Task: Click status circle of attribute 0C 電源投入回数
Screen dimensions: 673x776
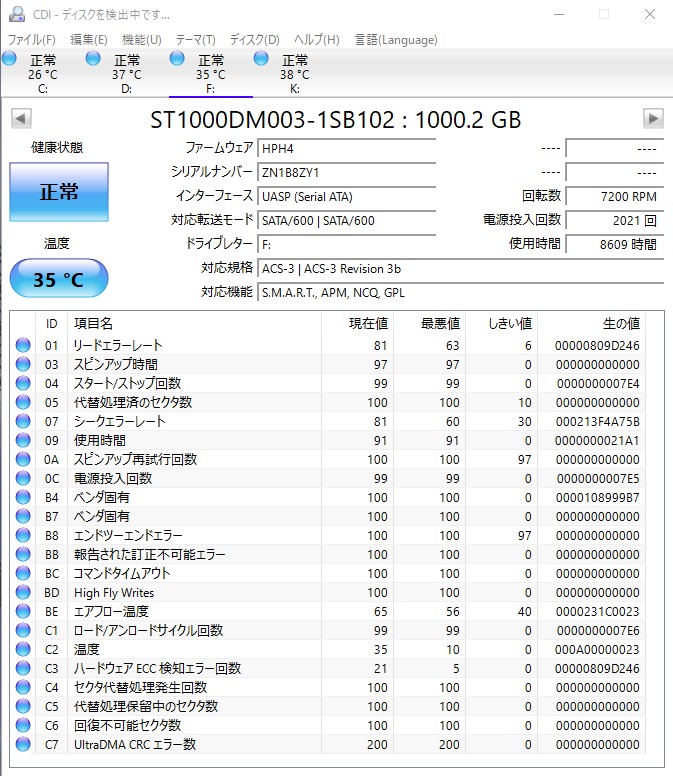Action: point(23,478)
